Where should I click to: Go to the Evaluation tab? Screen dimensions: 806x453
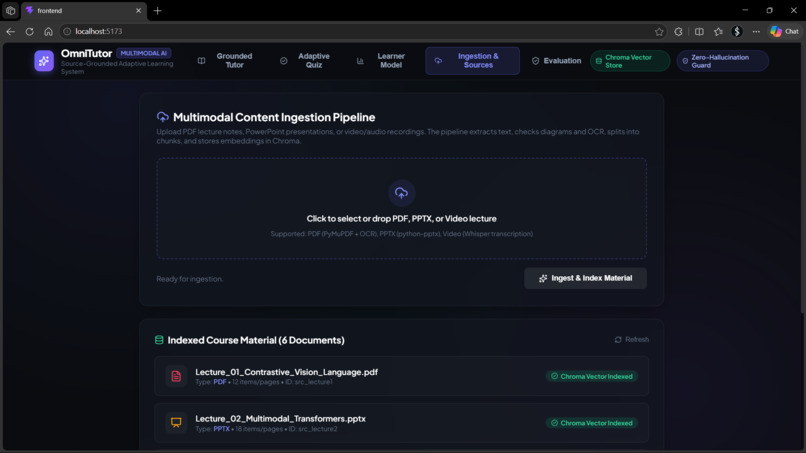point(556,61)
